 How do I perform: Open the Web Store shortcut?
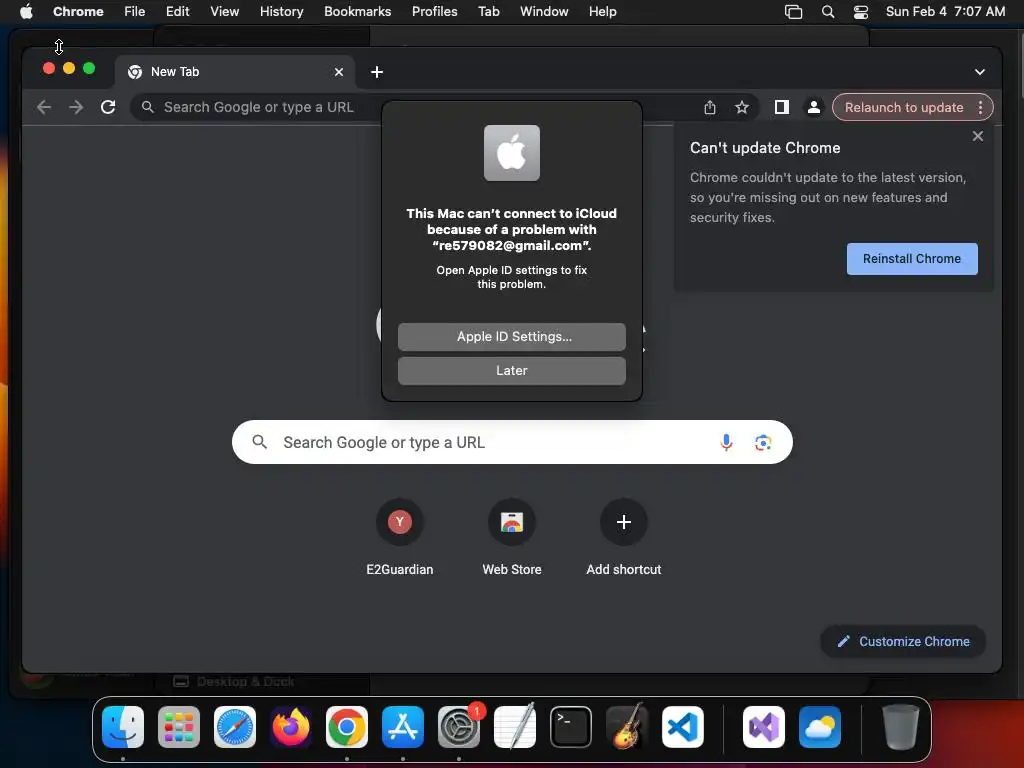coord(512,537)
